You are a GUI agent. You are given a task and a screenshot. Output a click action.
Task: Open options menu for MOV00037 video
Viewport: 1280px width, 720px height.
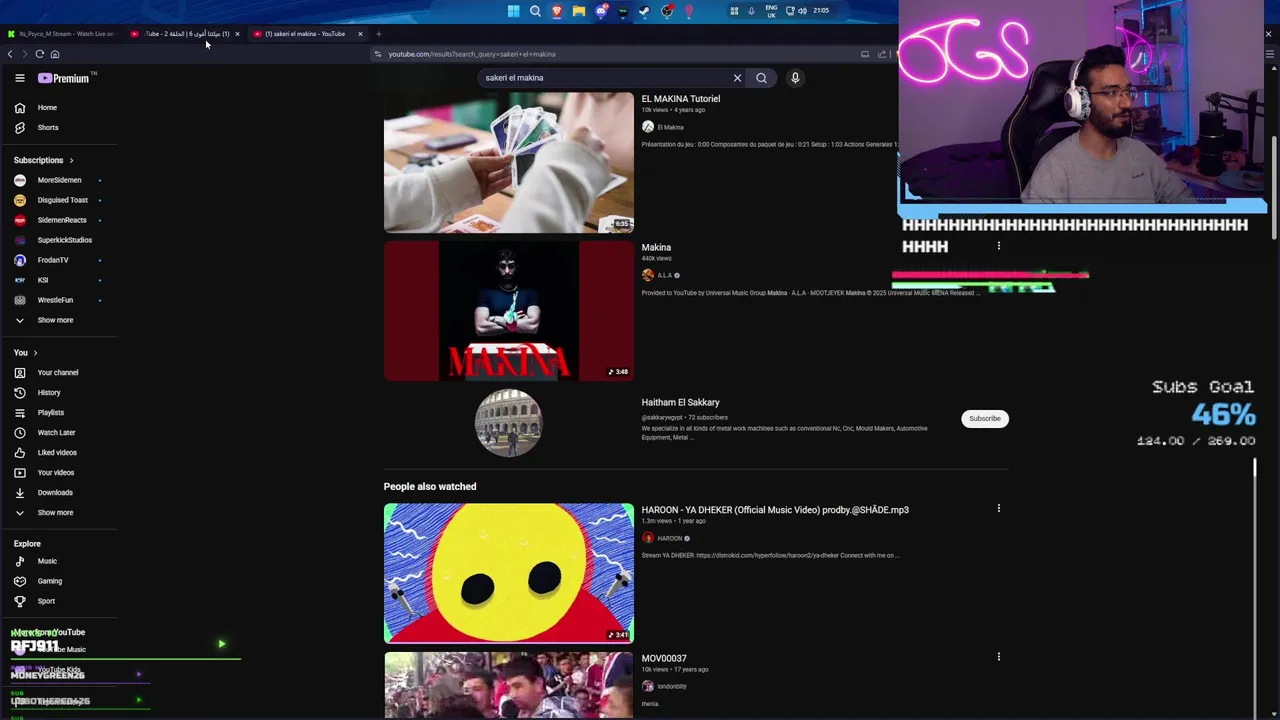[x=998, y=657]
